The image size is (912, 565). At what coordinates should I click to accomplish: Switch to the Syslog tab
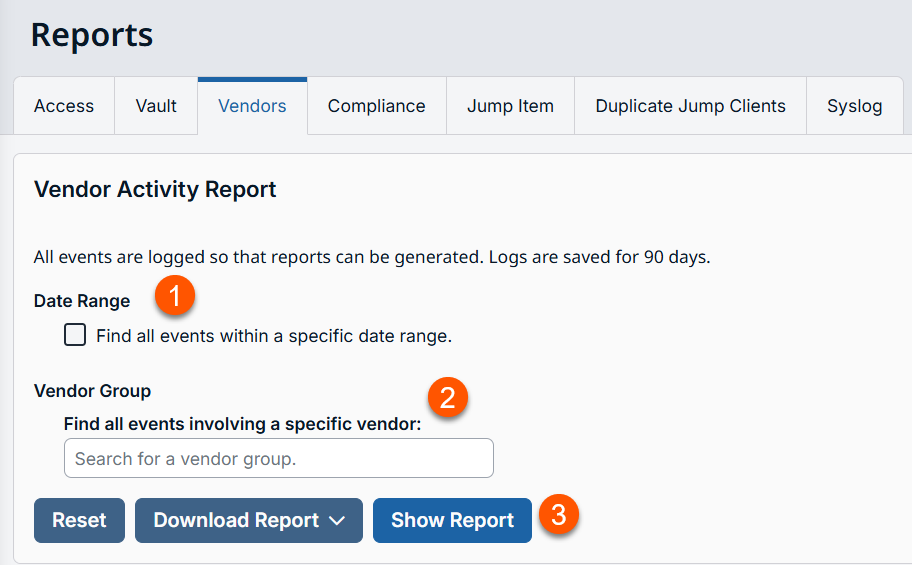tap(854, 106)
